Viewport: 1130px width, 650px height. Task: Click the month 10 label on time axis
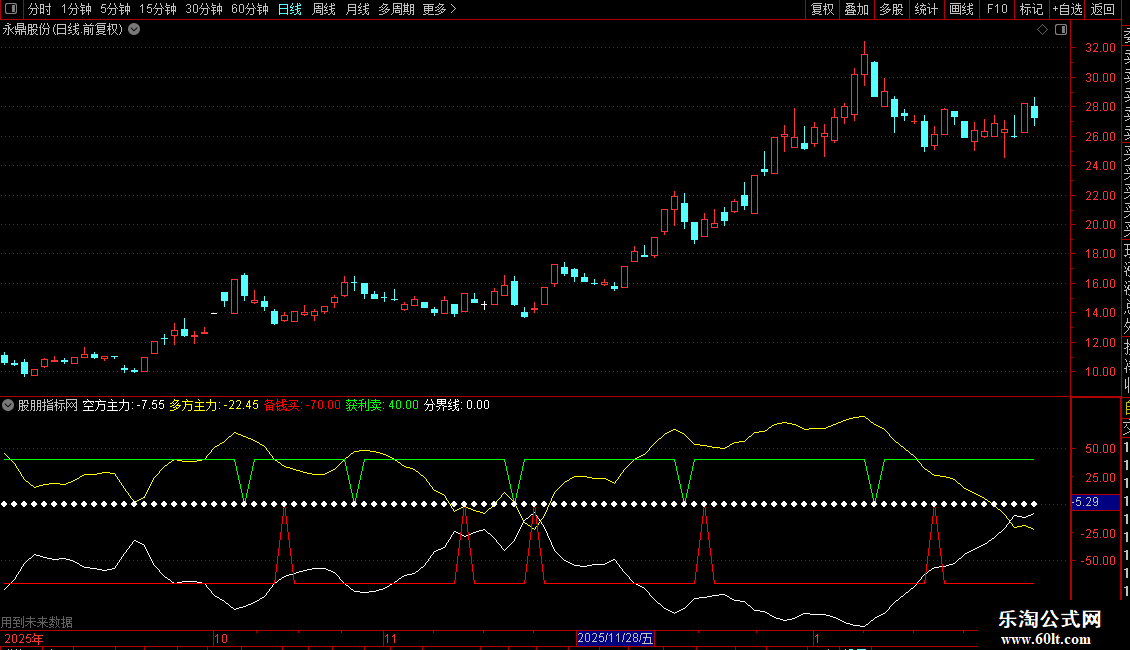tap(221, 638)
